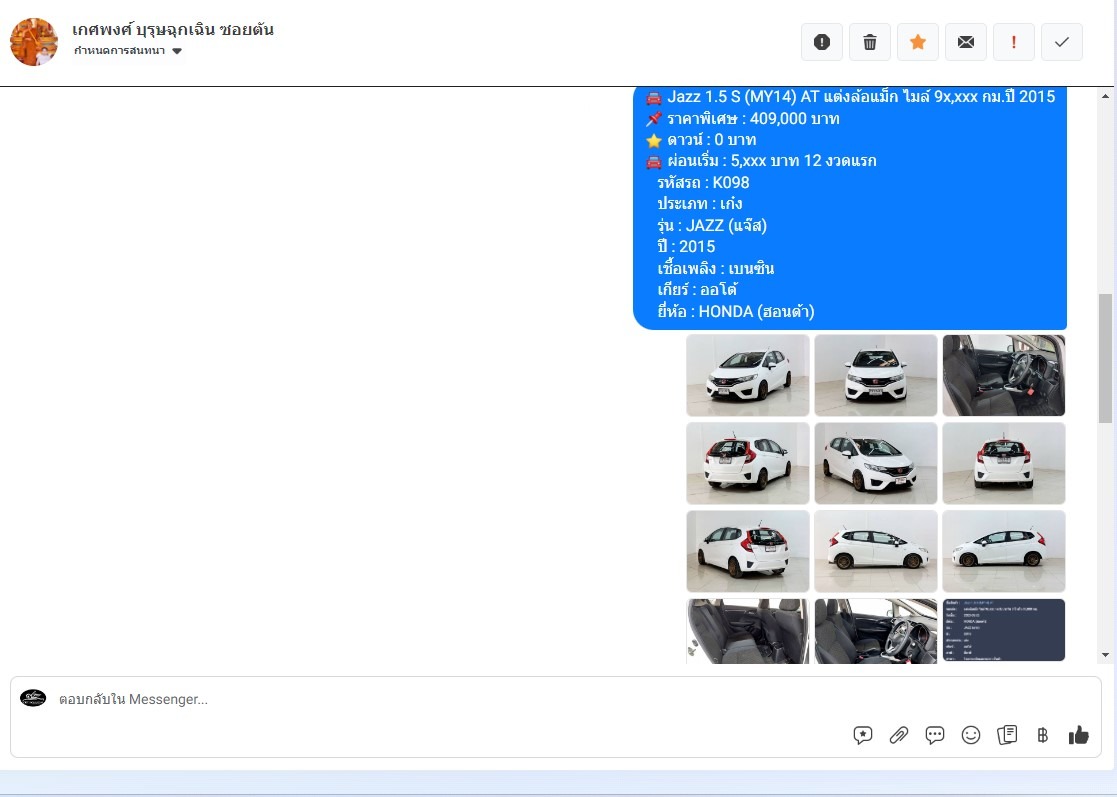Open first photo of white Jazz front-left
Screen dimensions: 1117x797
pos(748,375)
